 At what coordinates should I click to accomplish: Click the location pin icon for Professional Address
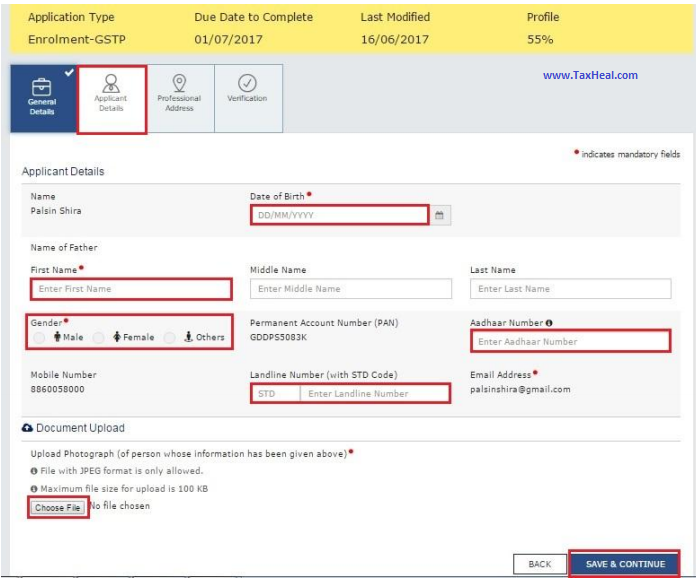179,82
